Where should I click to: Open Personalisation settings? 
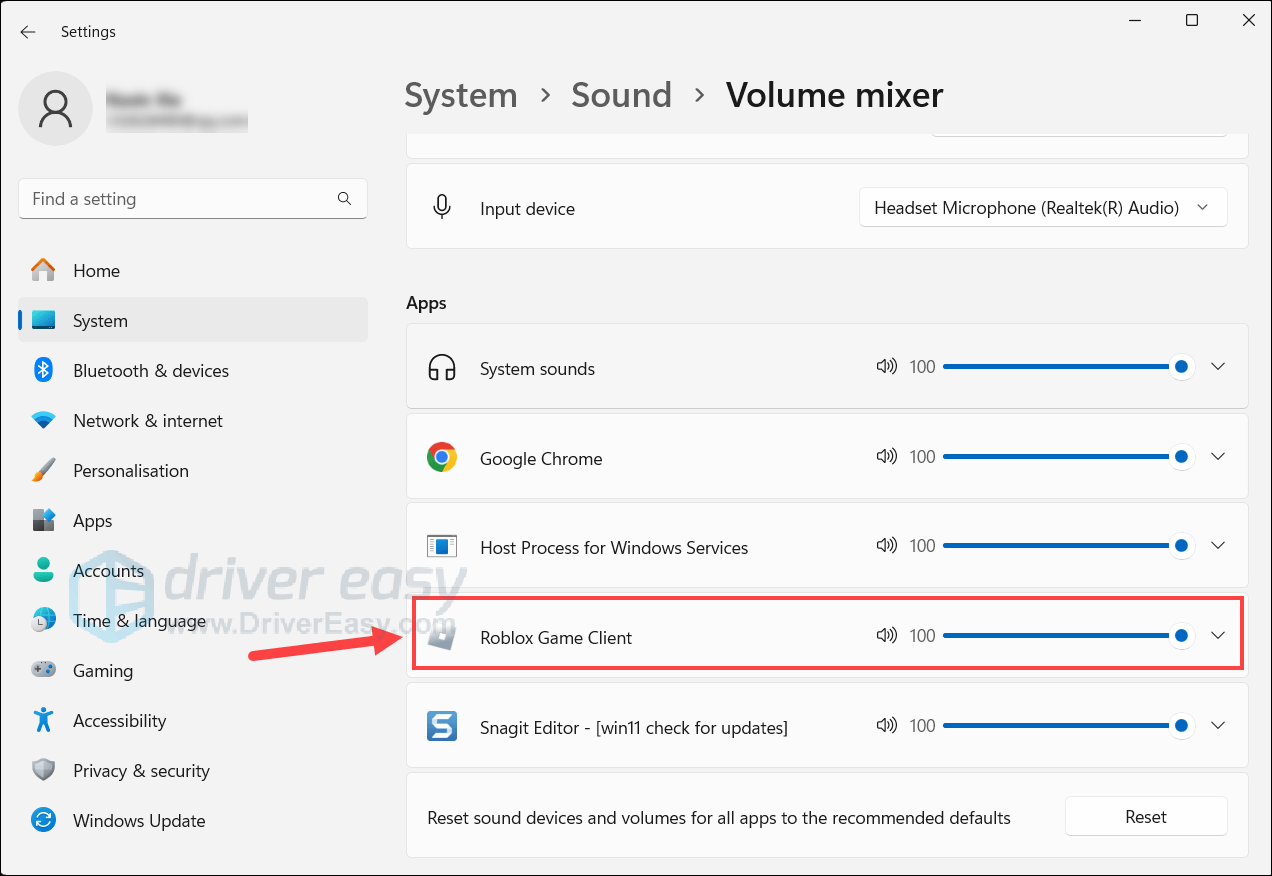click(193, 470)
